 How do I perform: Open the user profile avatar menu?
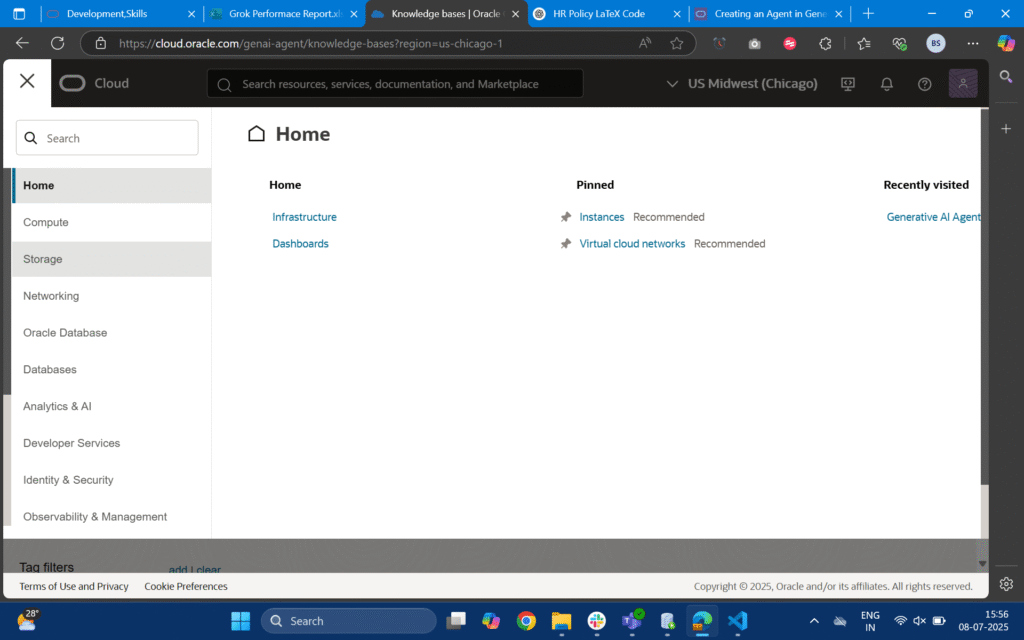tap(963, 84)
